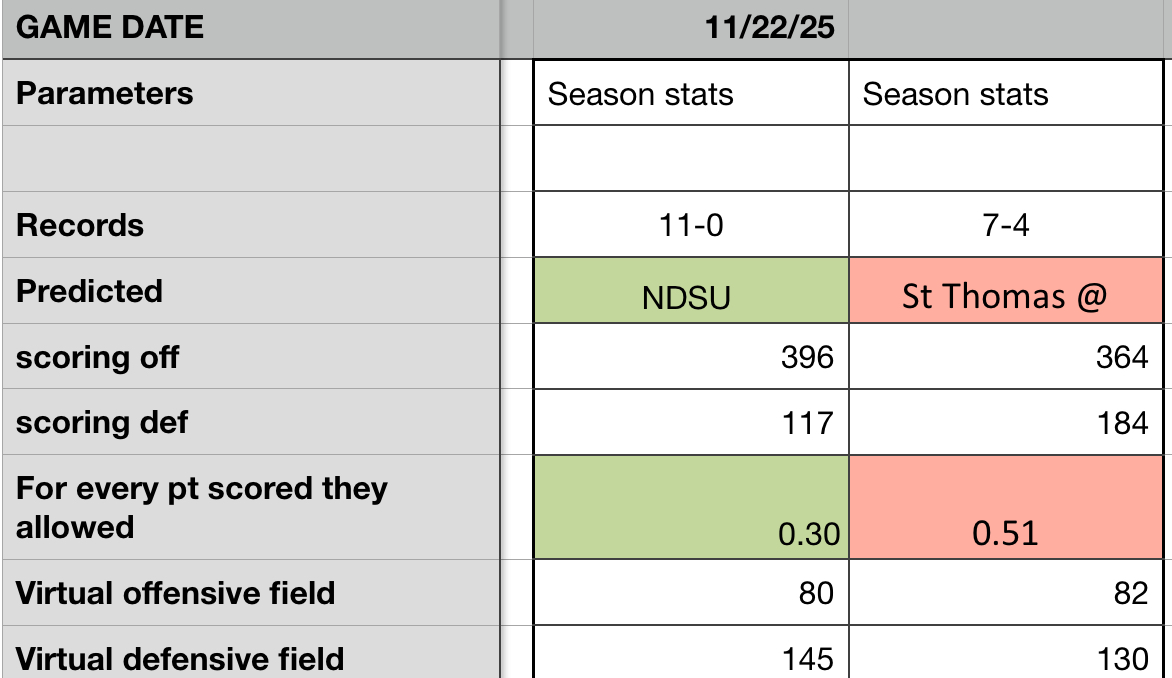Click the Virtual offensive field value 80
Viewport: 1172px width, 678px height.
click(x=691, y=593)
